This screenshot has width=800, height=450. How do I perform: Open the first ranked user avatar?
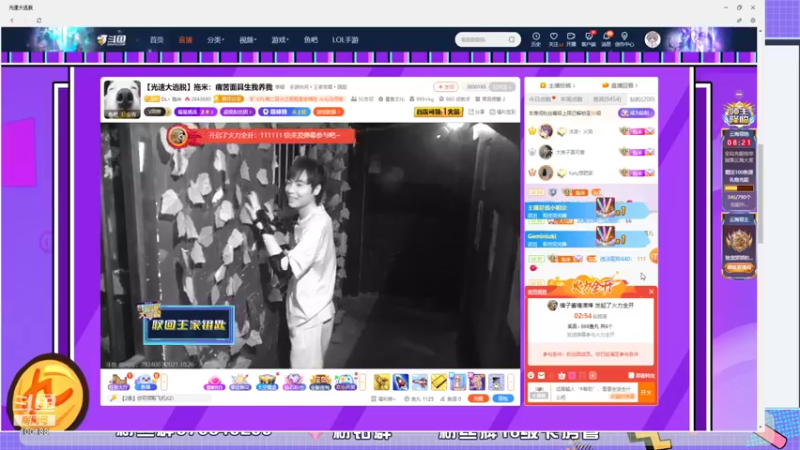click(x=545, y=131)
